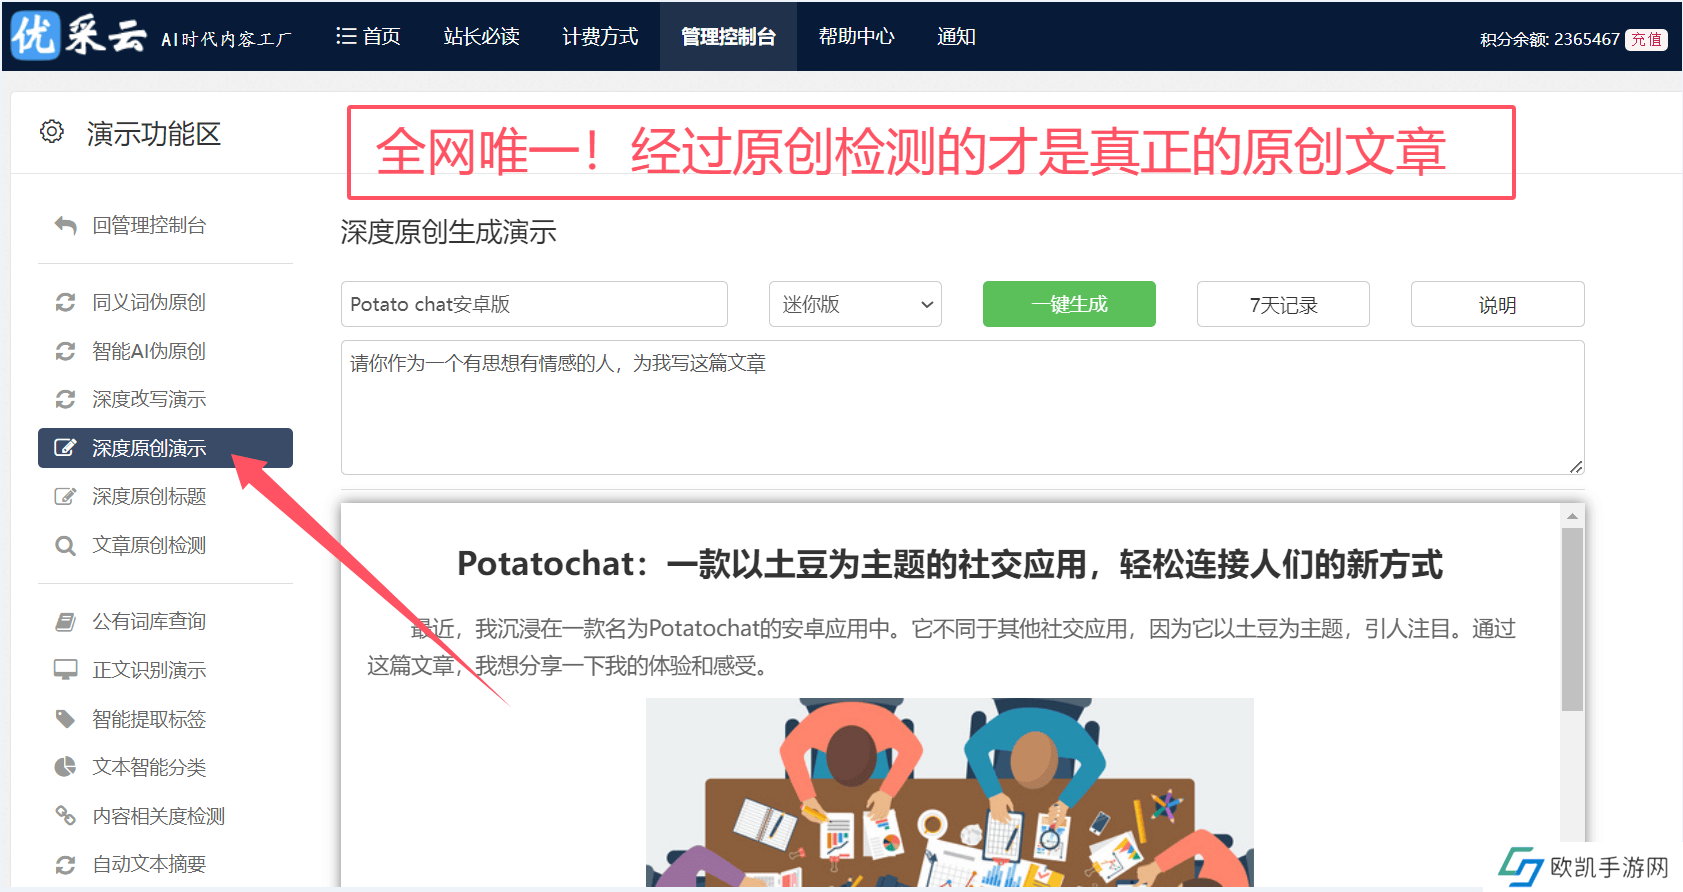Open 公有词库查询 in the sidebar

(149, 622)
